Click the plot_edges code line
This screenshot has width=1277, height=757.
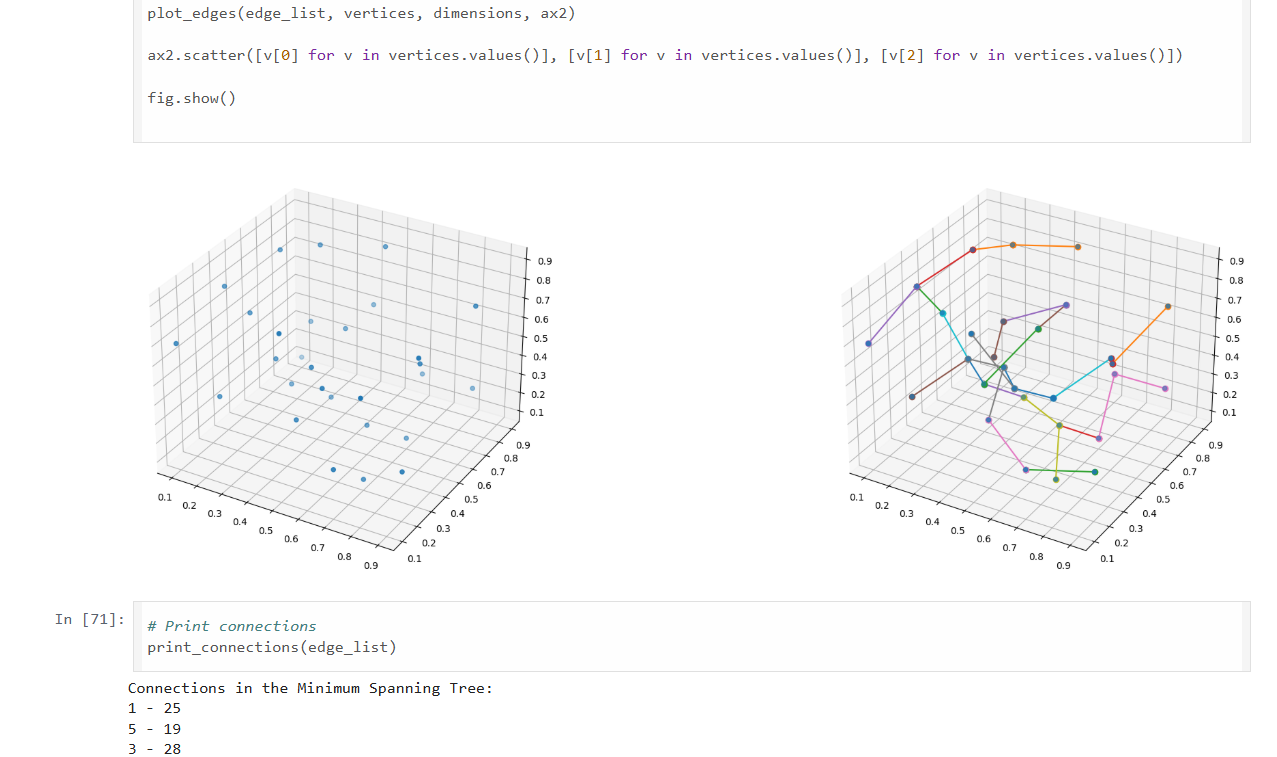[361, 14]
